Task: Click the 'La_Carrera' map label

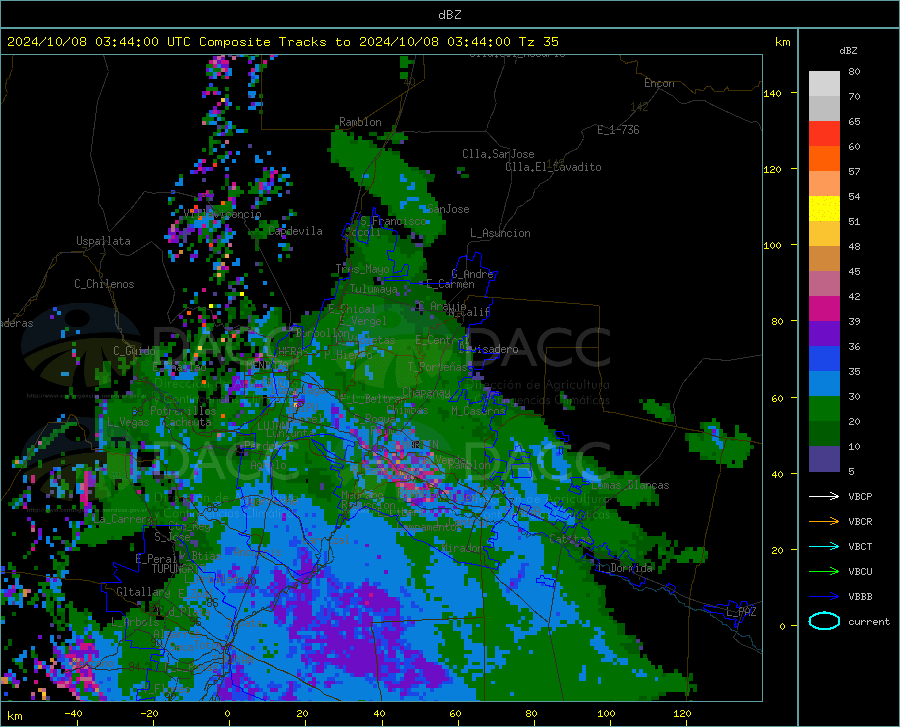Action: tap(121, 519)
